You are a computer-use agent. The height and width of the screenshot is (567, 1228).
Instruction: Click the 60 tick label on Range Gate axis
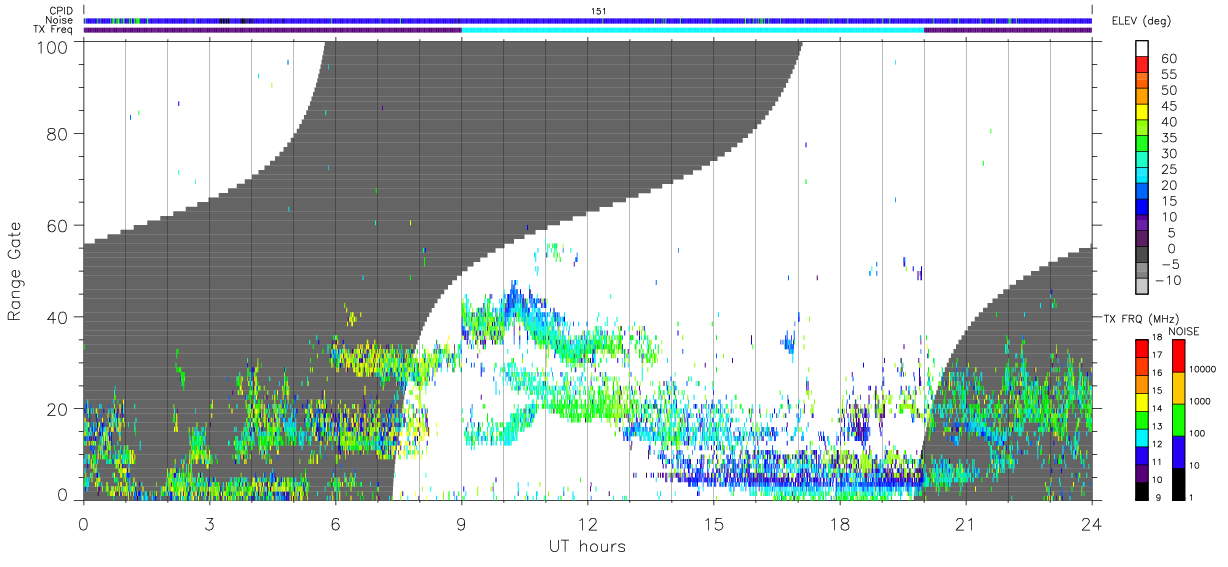[58, 225]
